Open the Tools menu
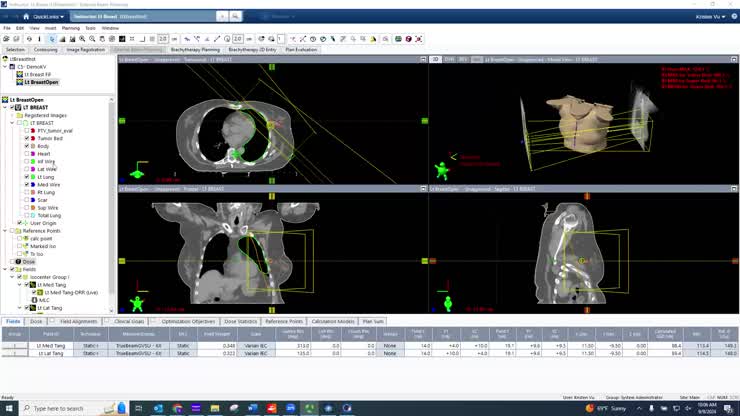The width and height of the screenshot is (740, 416). pyautogui.click(x=90, y=28)
